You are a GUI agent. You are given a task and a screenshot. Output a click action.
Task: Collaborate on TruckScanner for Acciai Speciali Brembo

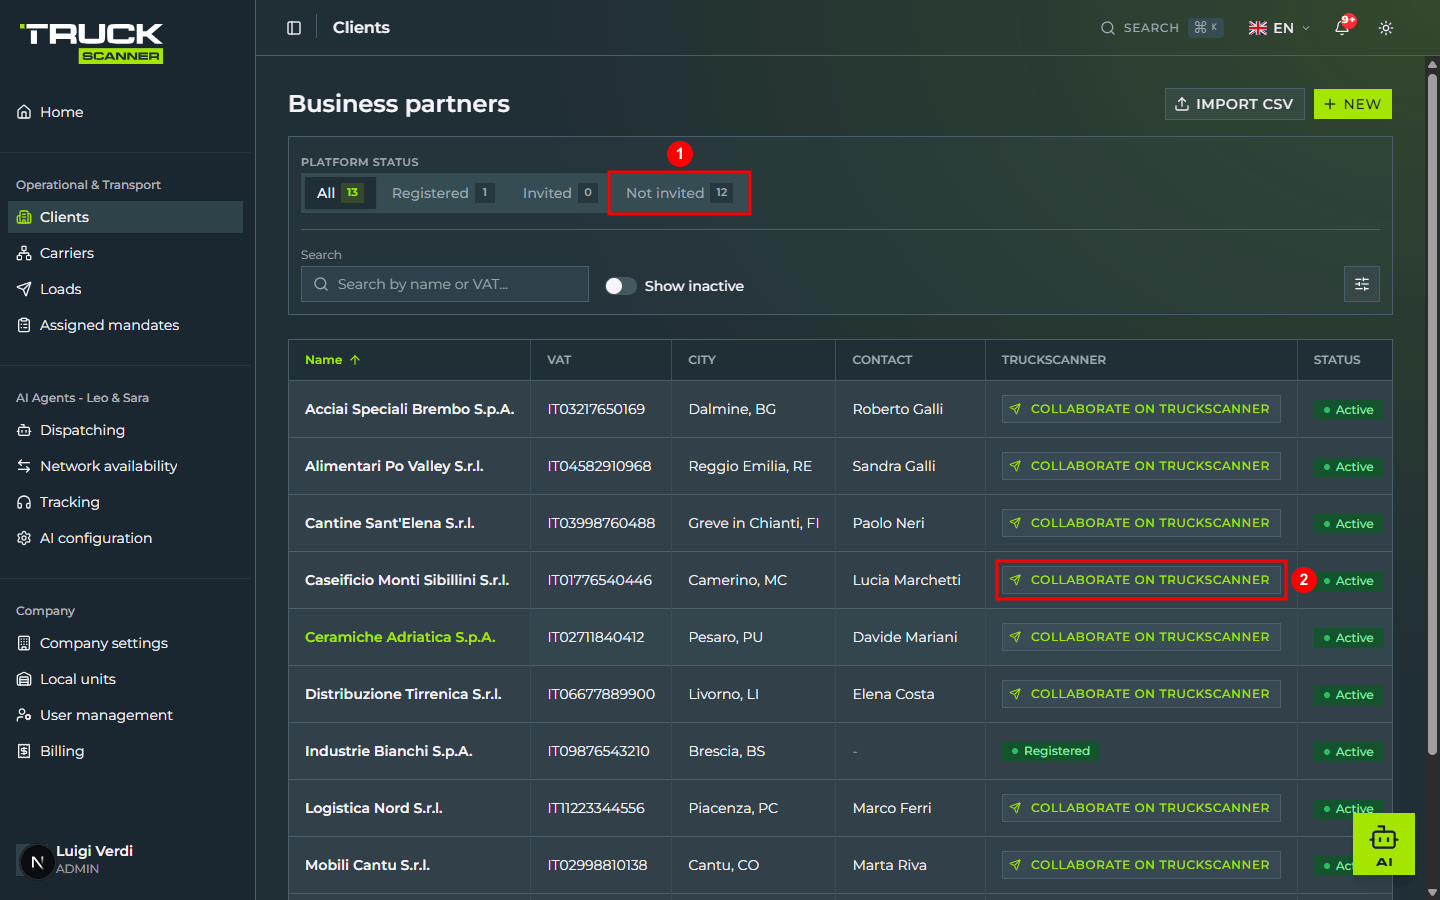pyautogui.click(x=1141, y=409)
